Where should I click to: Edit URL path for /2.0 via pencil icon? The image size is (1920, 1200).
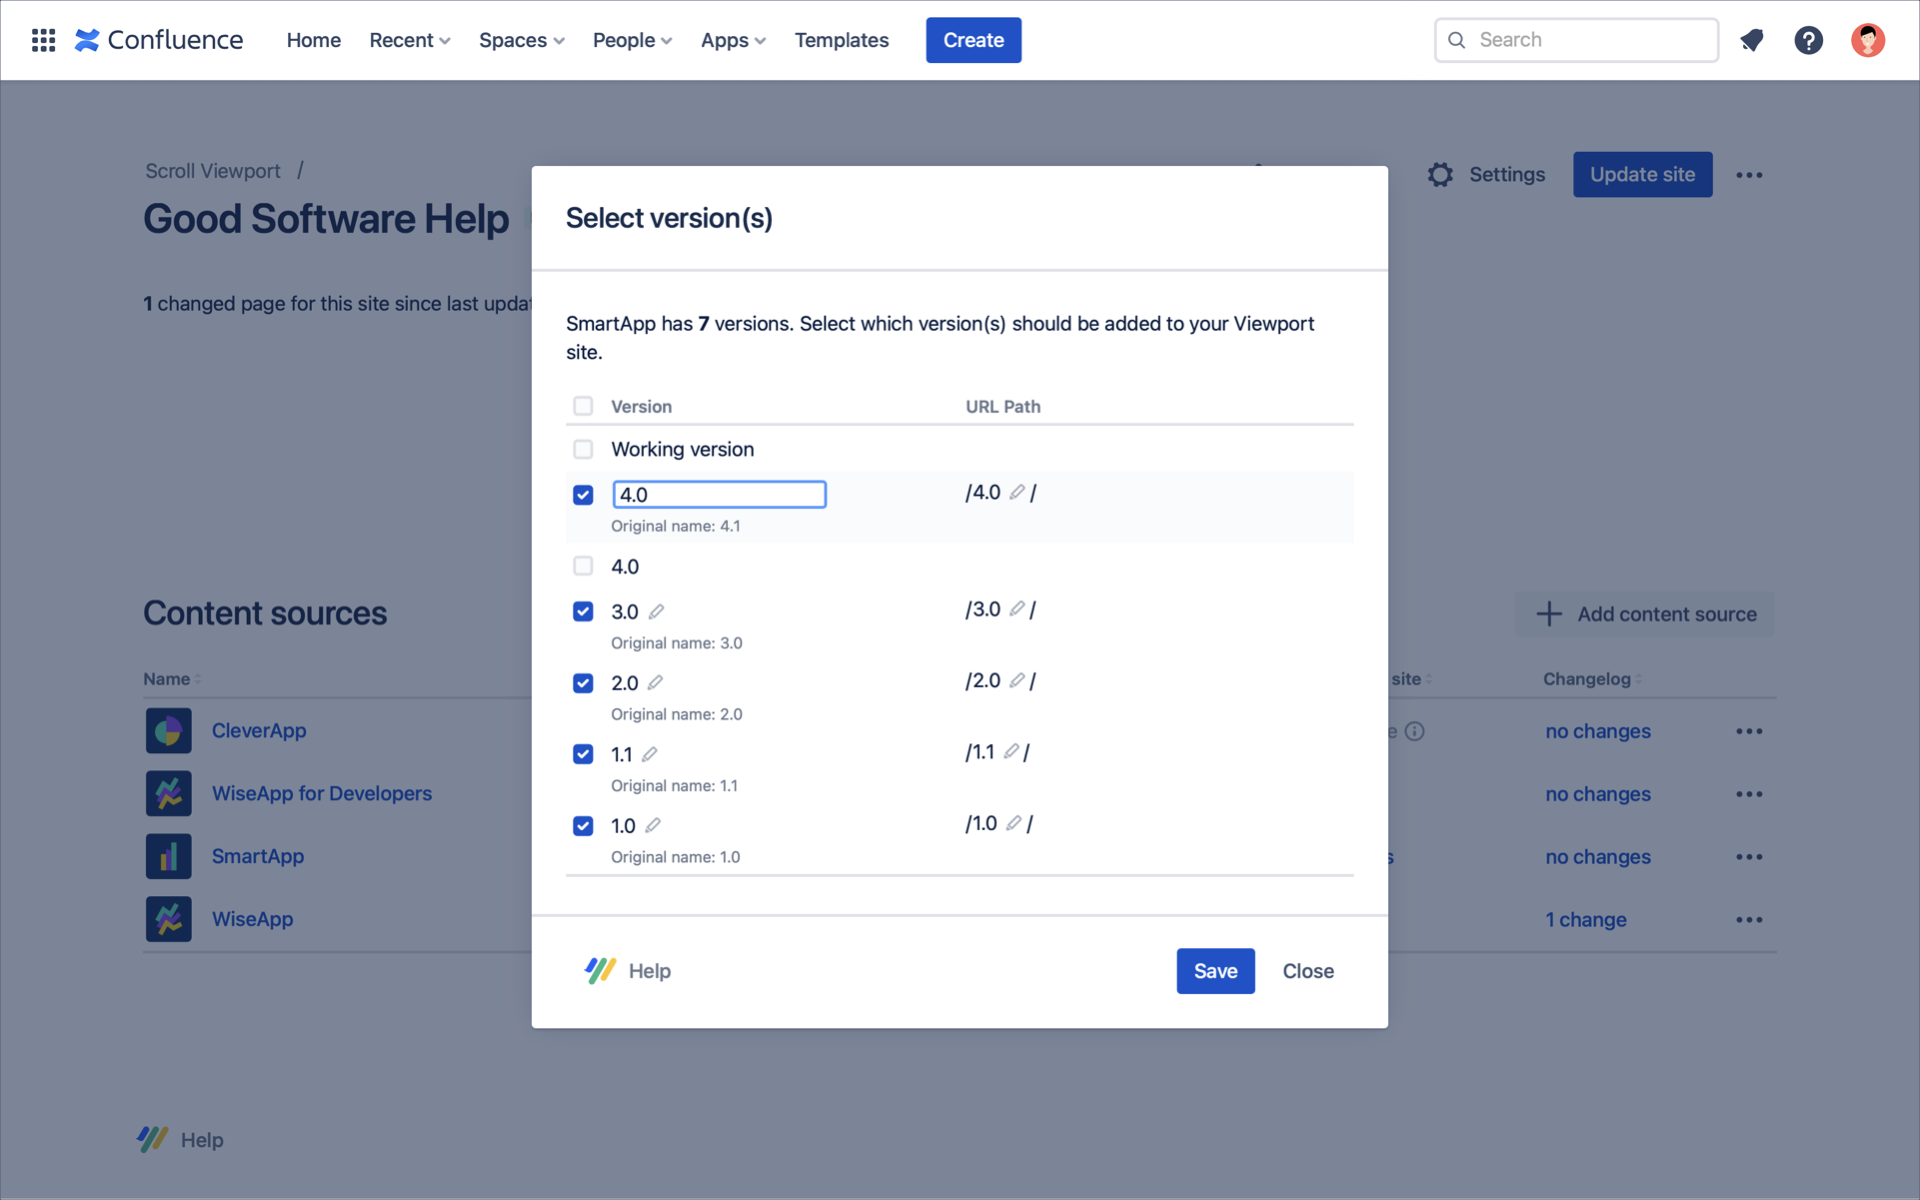1016,680
